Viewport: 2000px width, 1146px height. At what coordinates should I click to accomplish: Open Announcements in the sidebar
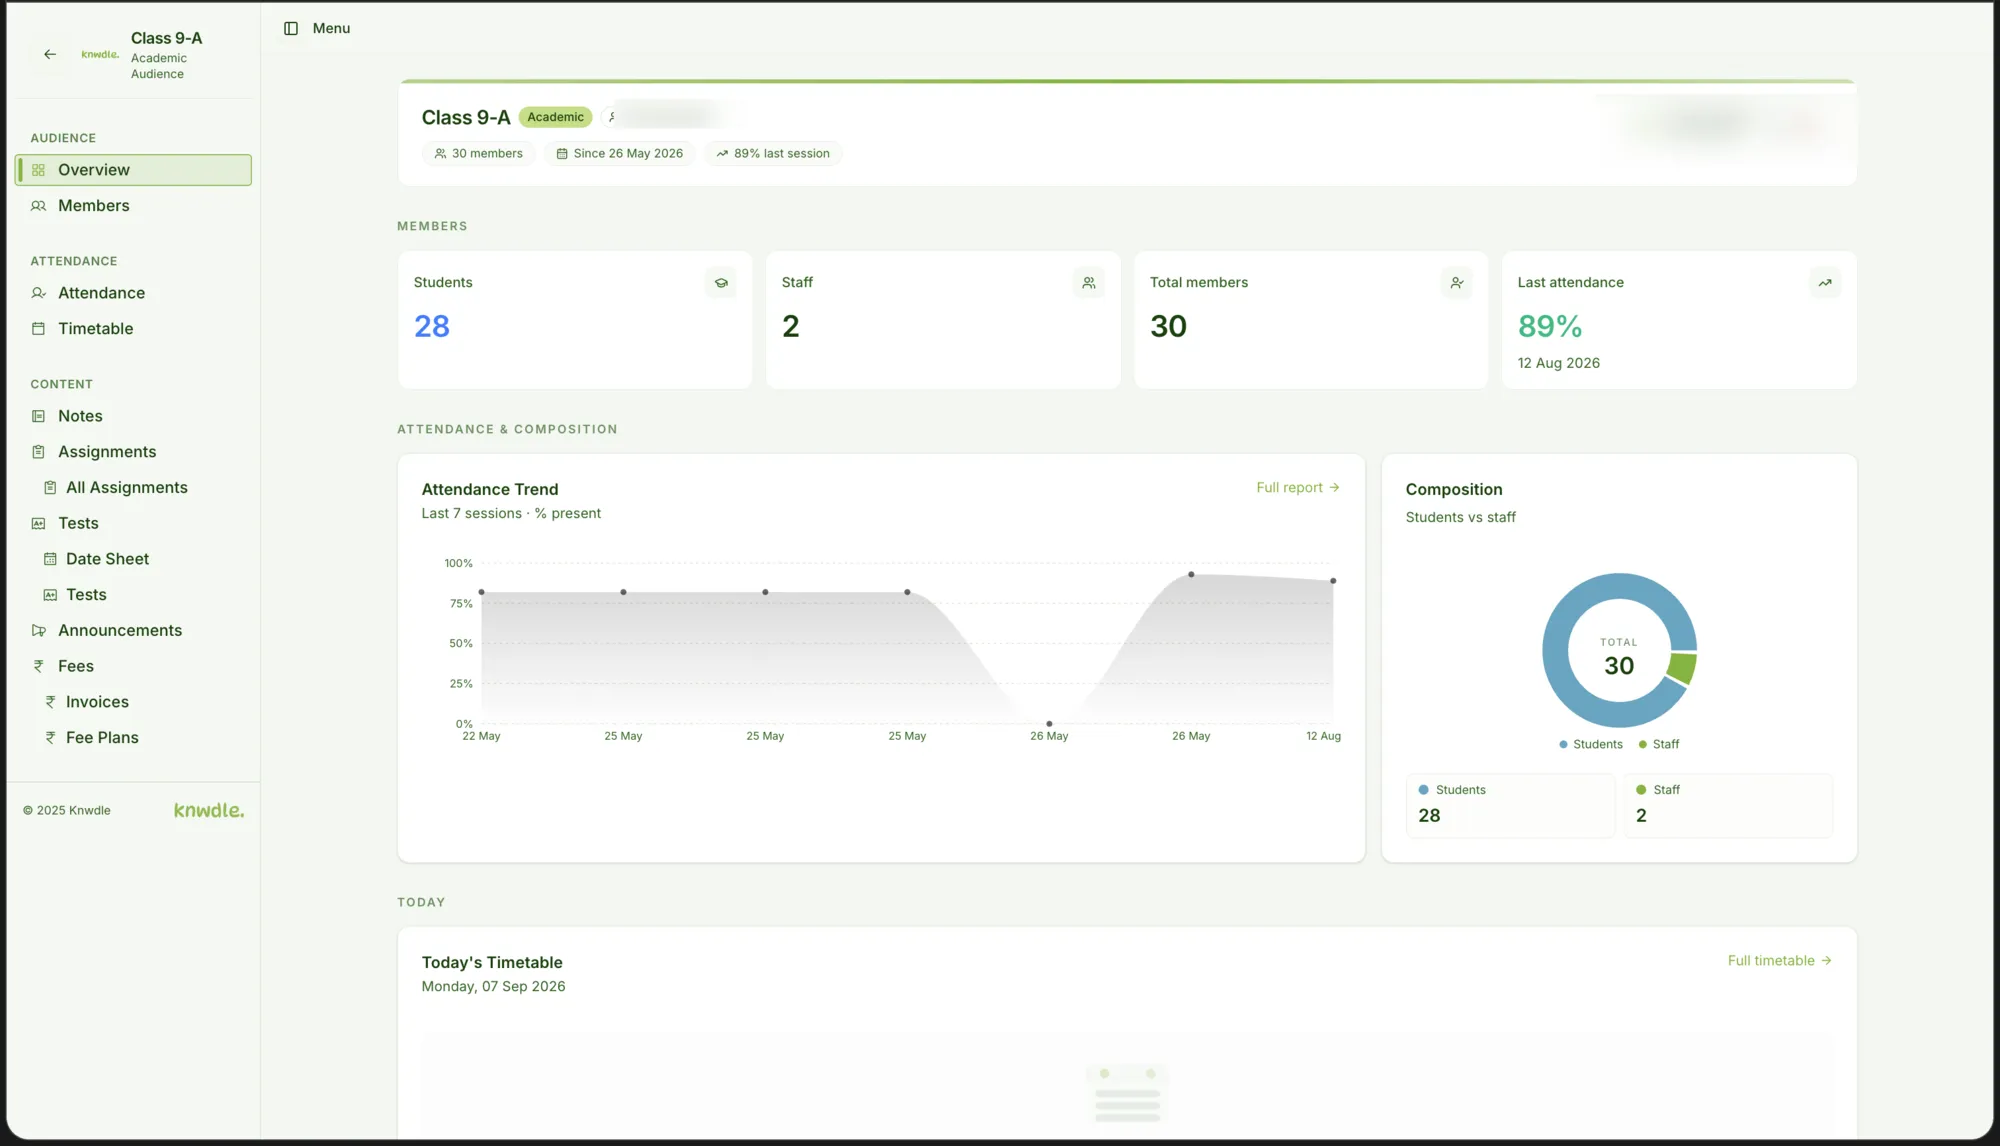(x=133, y=631)
